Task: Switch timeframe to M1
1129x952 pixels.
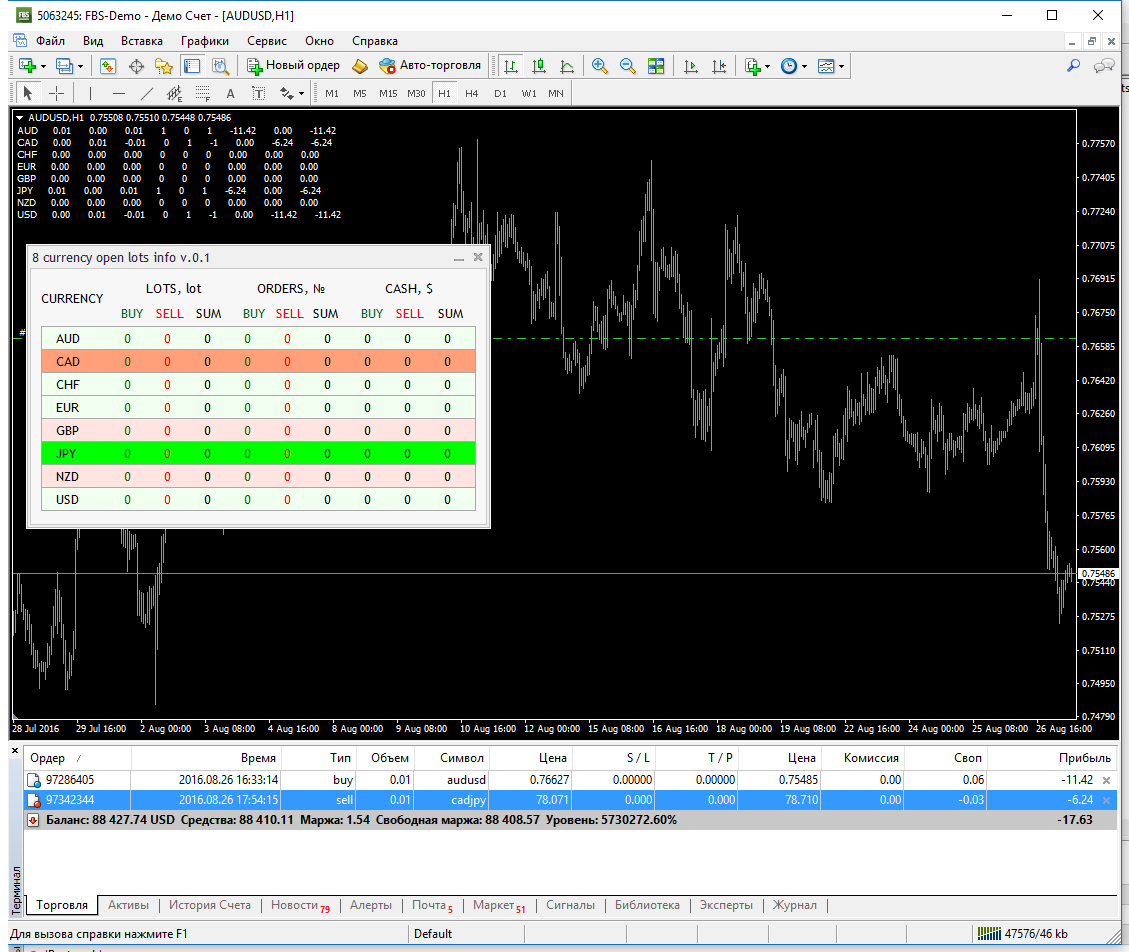Action: (332, 93)
